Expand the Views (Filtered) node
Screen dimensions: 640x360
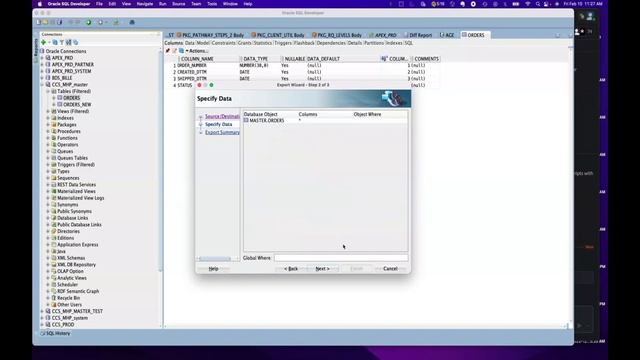[x=48, y=111]
